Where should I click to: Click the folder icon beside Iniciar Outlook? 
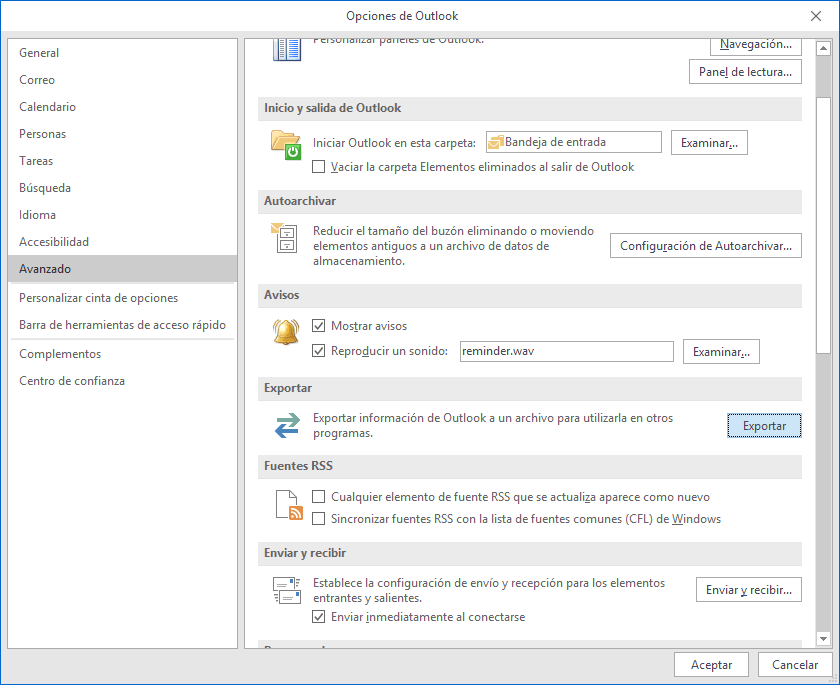[x=286, y=145]
